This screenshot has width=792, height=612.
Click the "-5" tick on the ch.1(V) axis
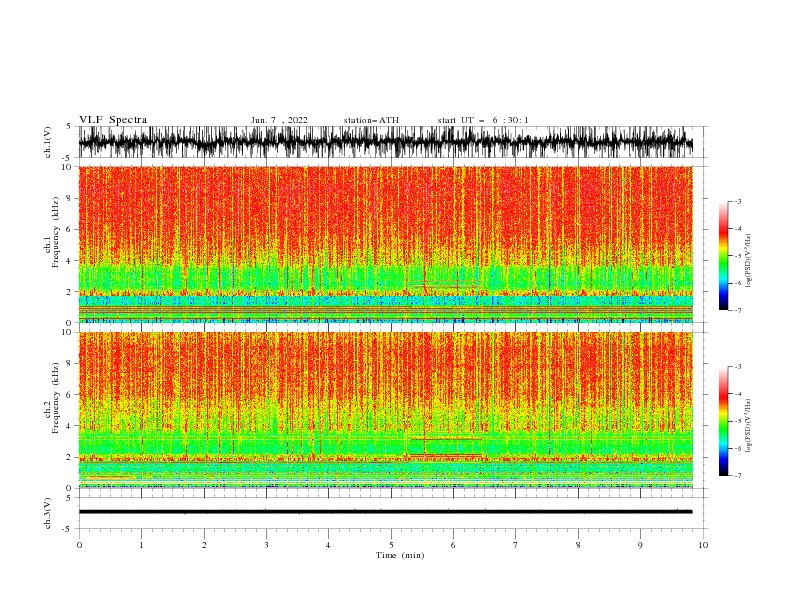pyautogui.click(x=68, y=158)
